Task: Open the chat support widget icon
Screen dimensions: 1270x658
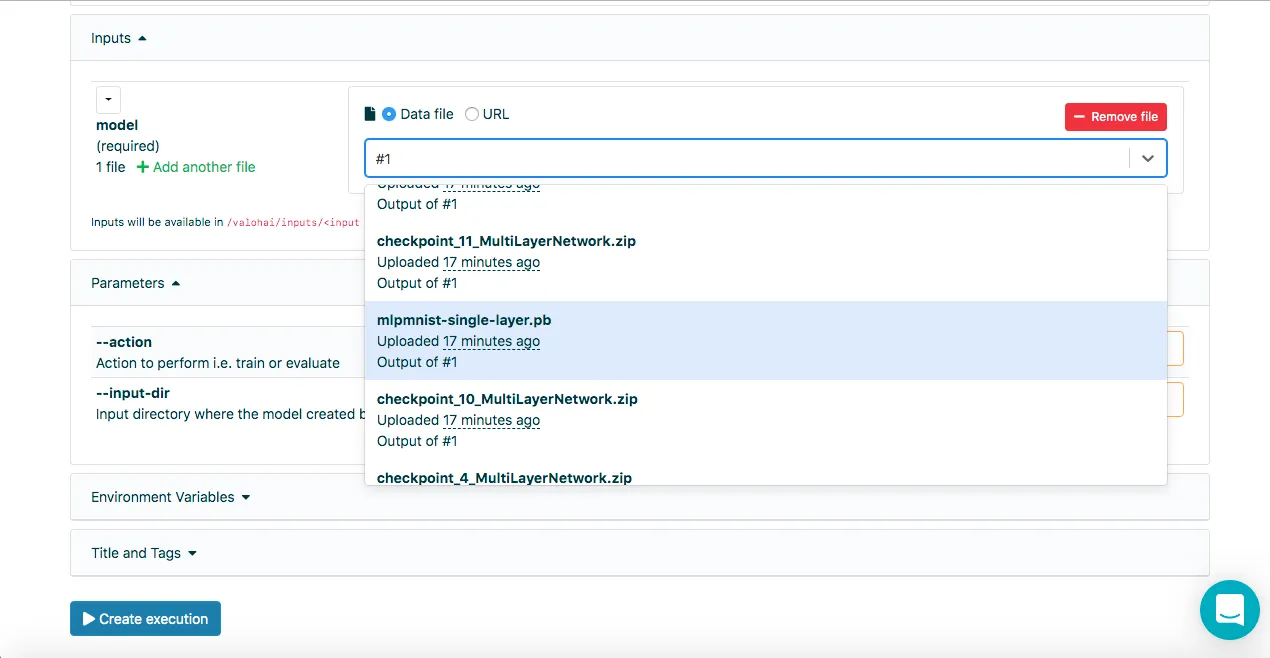Action: pos(1229,610)
